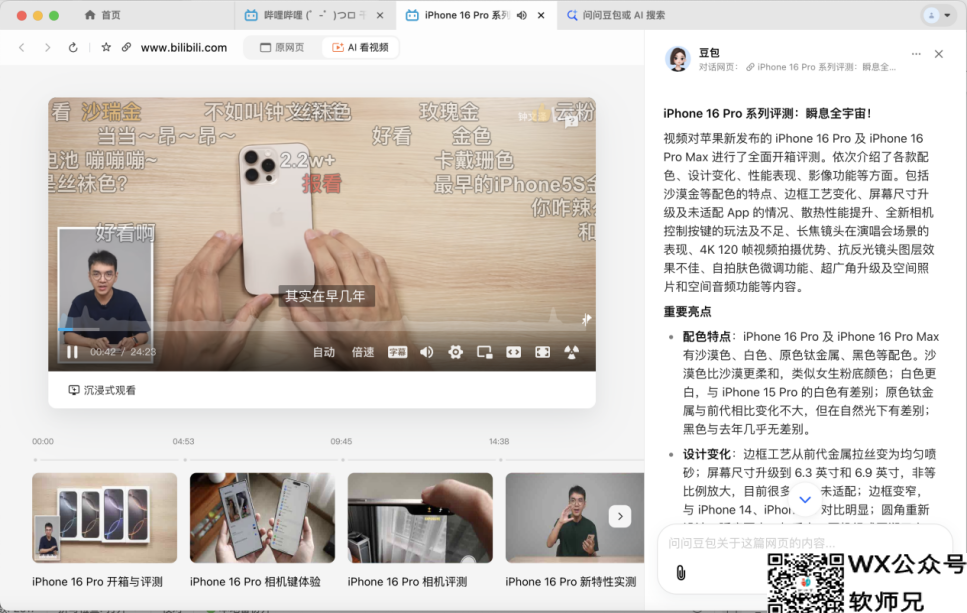Open the more options ellipsis in 豆包 panel
This screenshot has width=967, height=613.
coord(916,54)
